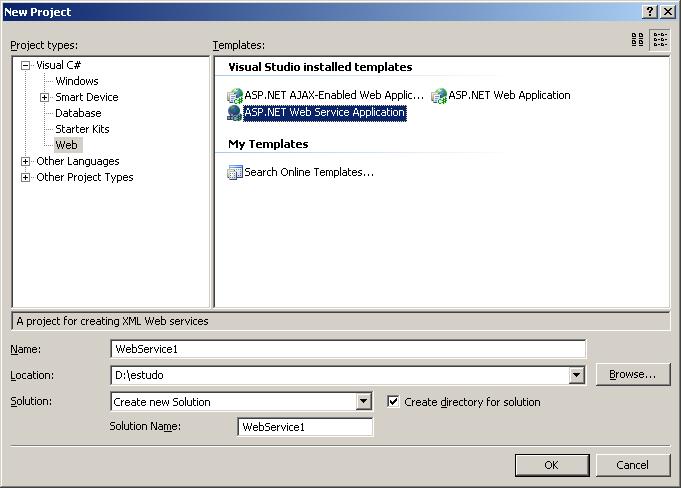This screenshot has width=681, height=488.
Task: Select Starter Kits project type
Action: (82, 129)
